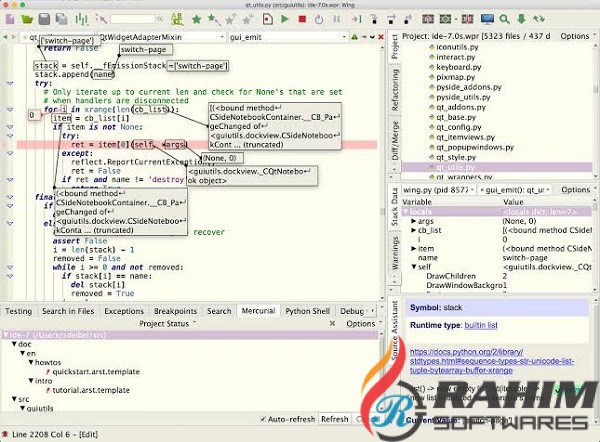The width and height of the screenshot is (600, 442).
Task: Open the docs.python.org library link
Action: pos(492,361)
